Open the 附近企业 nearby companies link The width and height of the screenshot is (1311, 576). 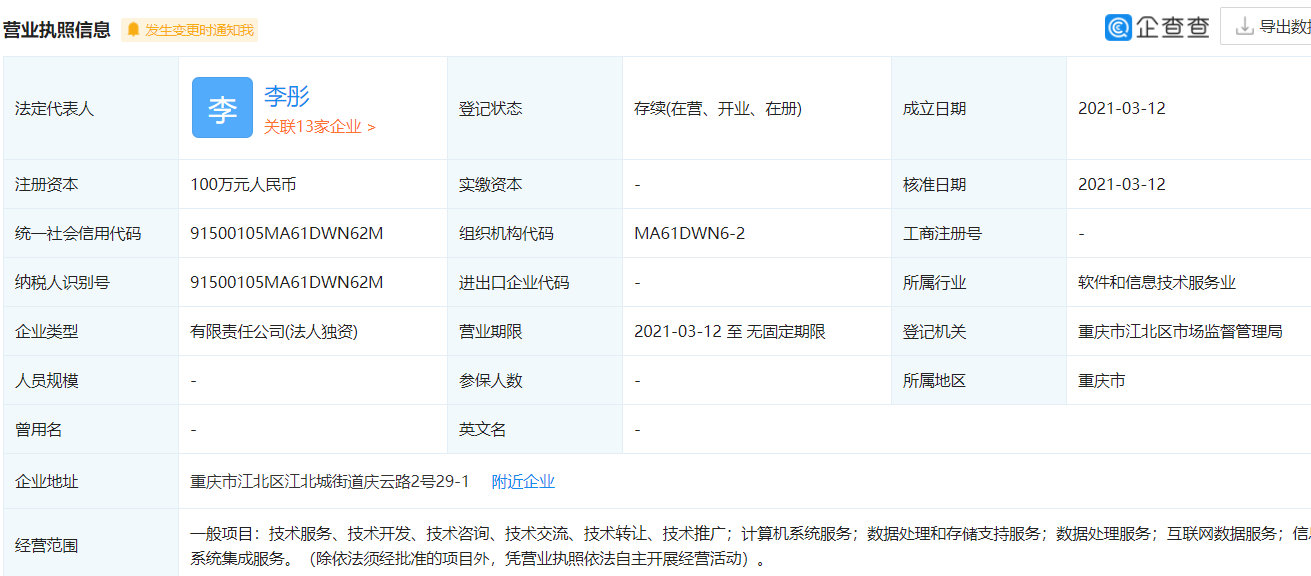[x=523, y=482]
